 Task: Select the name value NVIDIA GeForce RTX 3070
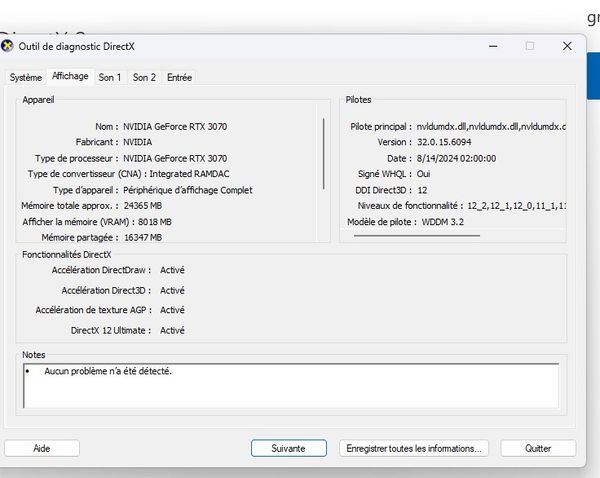tap(175, 127)
